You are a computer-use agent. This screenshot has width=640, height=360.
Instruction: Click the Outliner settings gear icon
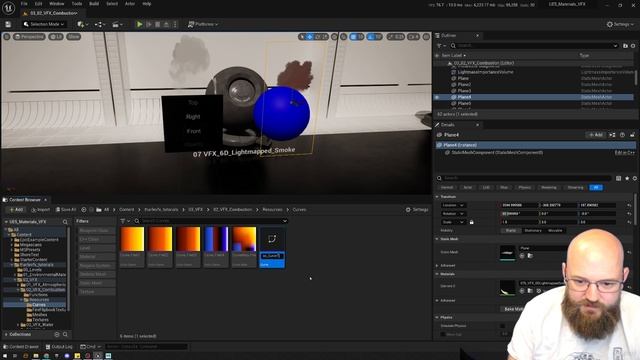(x=633, y=46)
